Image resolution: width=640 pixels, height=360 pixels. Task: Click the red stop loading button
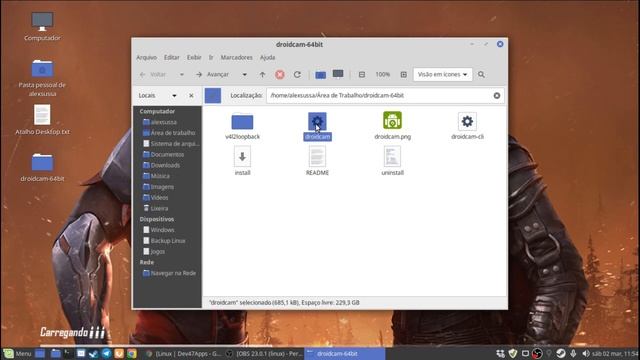pos(280,75)
